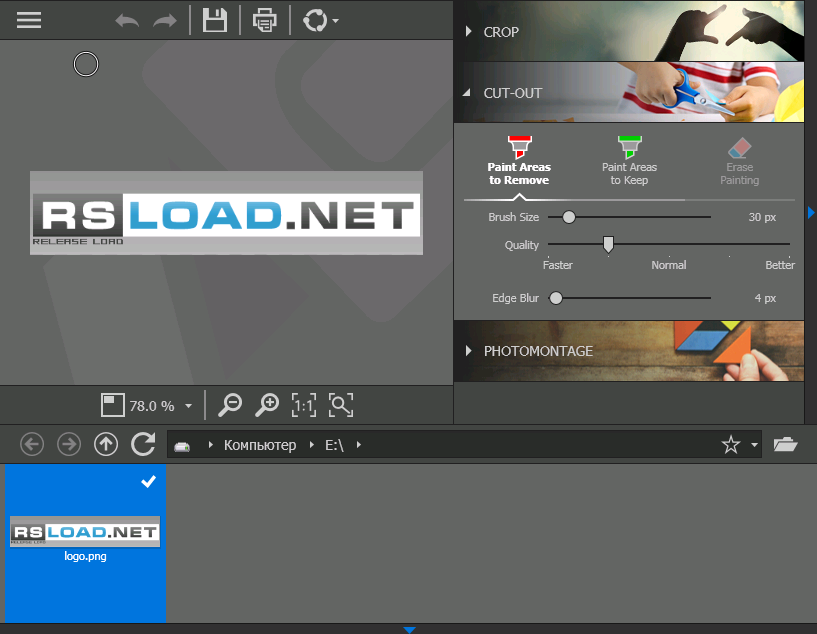Expand arrow before Компьютер in path
This screenshot has width=817, height=634.
pos(211,444)
